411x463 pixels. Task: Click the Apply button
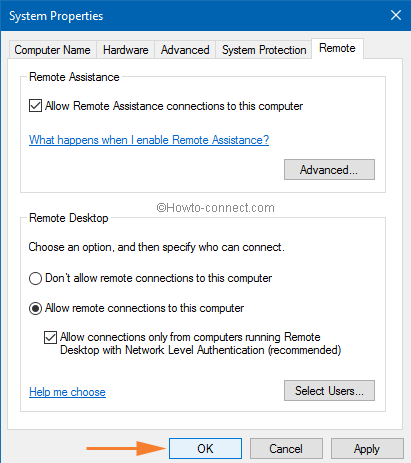367,449
